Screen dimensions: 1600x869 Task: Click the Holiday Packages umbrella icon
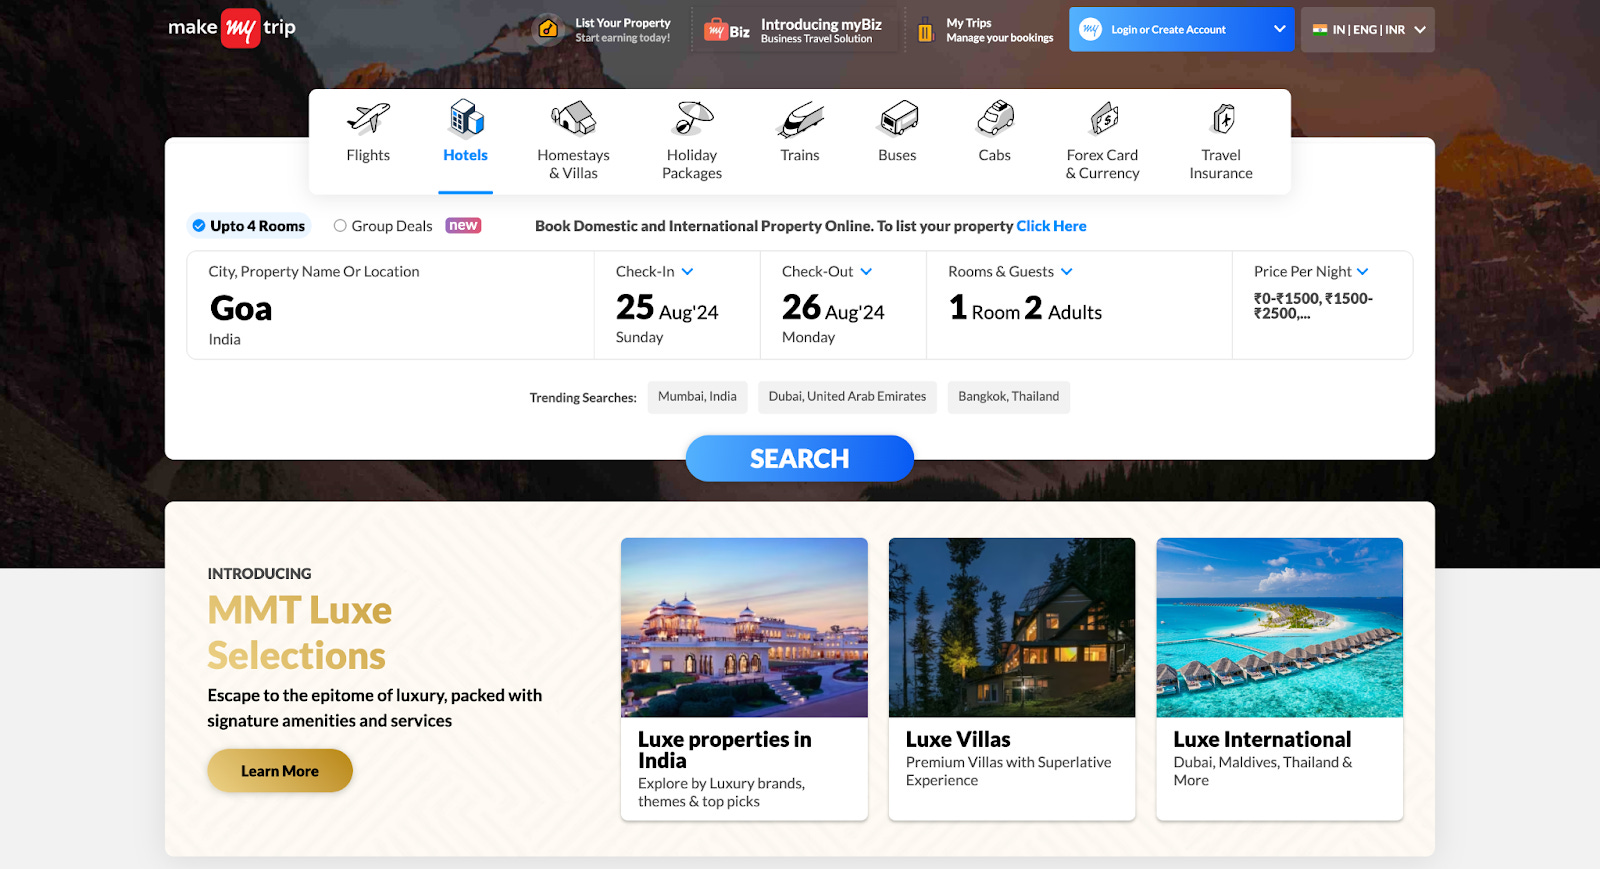[692, 118]
